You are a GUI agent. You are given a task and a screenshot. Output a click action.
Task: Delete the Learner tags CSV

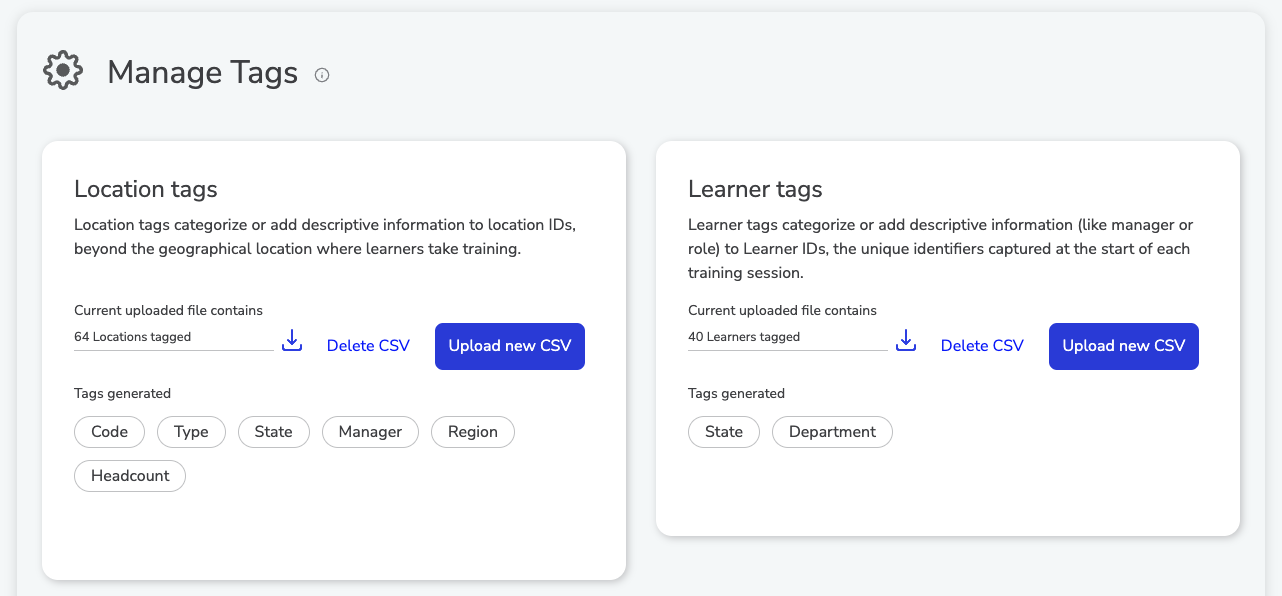tap(982, 346)
